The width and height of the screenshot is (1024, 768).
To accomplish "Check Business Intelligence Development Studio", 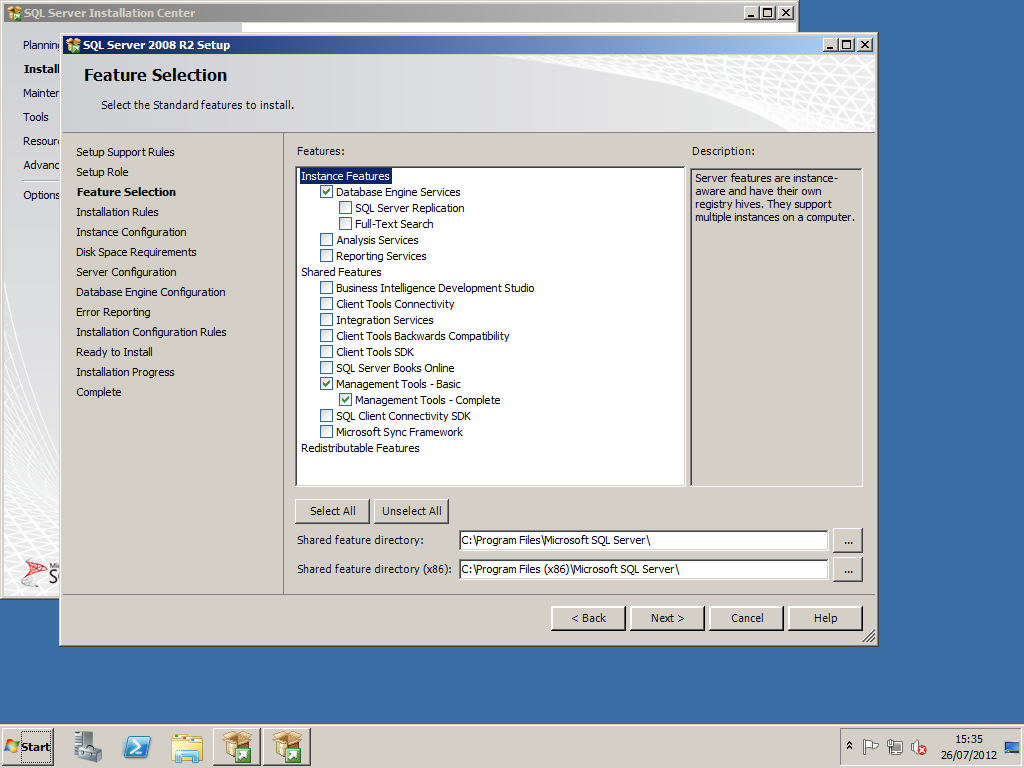I will [327, 288].
